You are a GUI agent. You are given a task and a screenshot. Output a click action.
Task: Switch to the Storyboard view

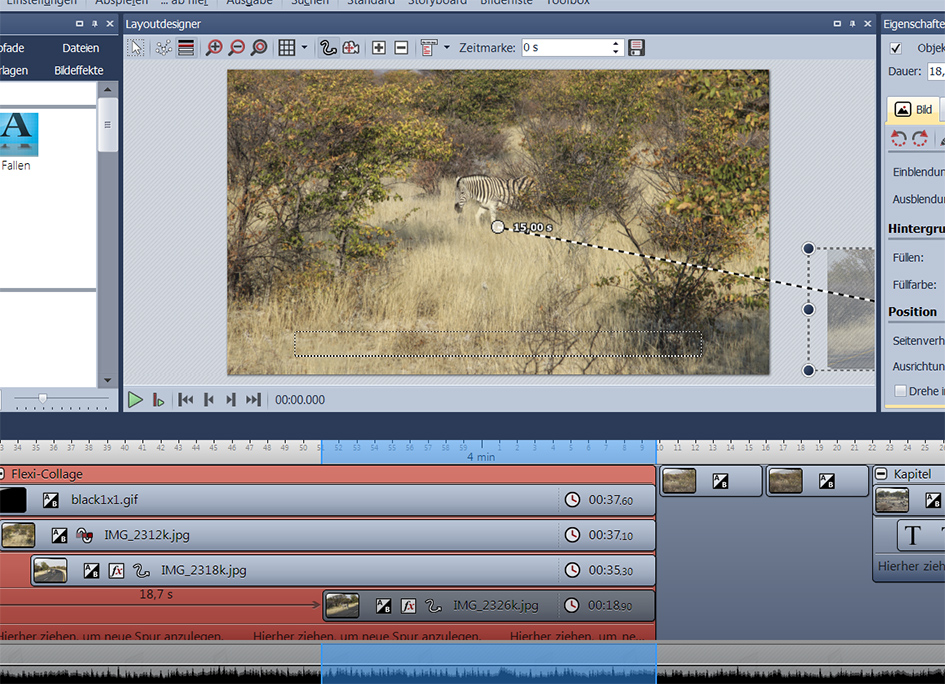click(x=436, y=2)
